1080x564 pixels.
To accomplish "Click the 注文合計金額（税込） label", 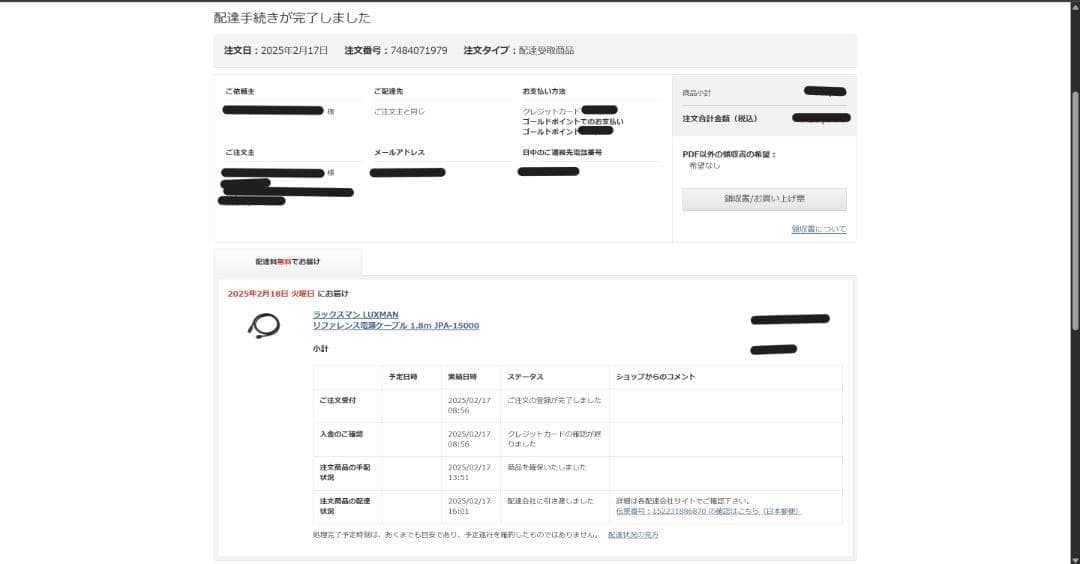I will 719,118.
